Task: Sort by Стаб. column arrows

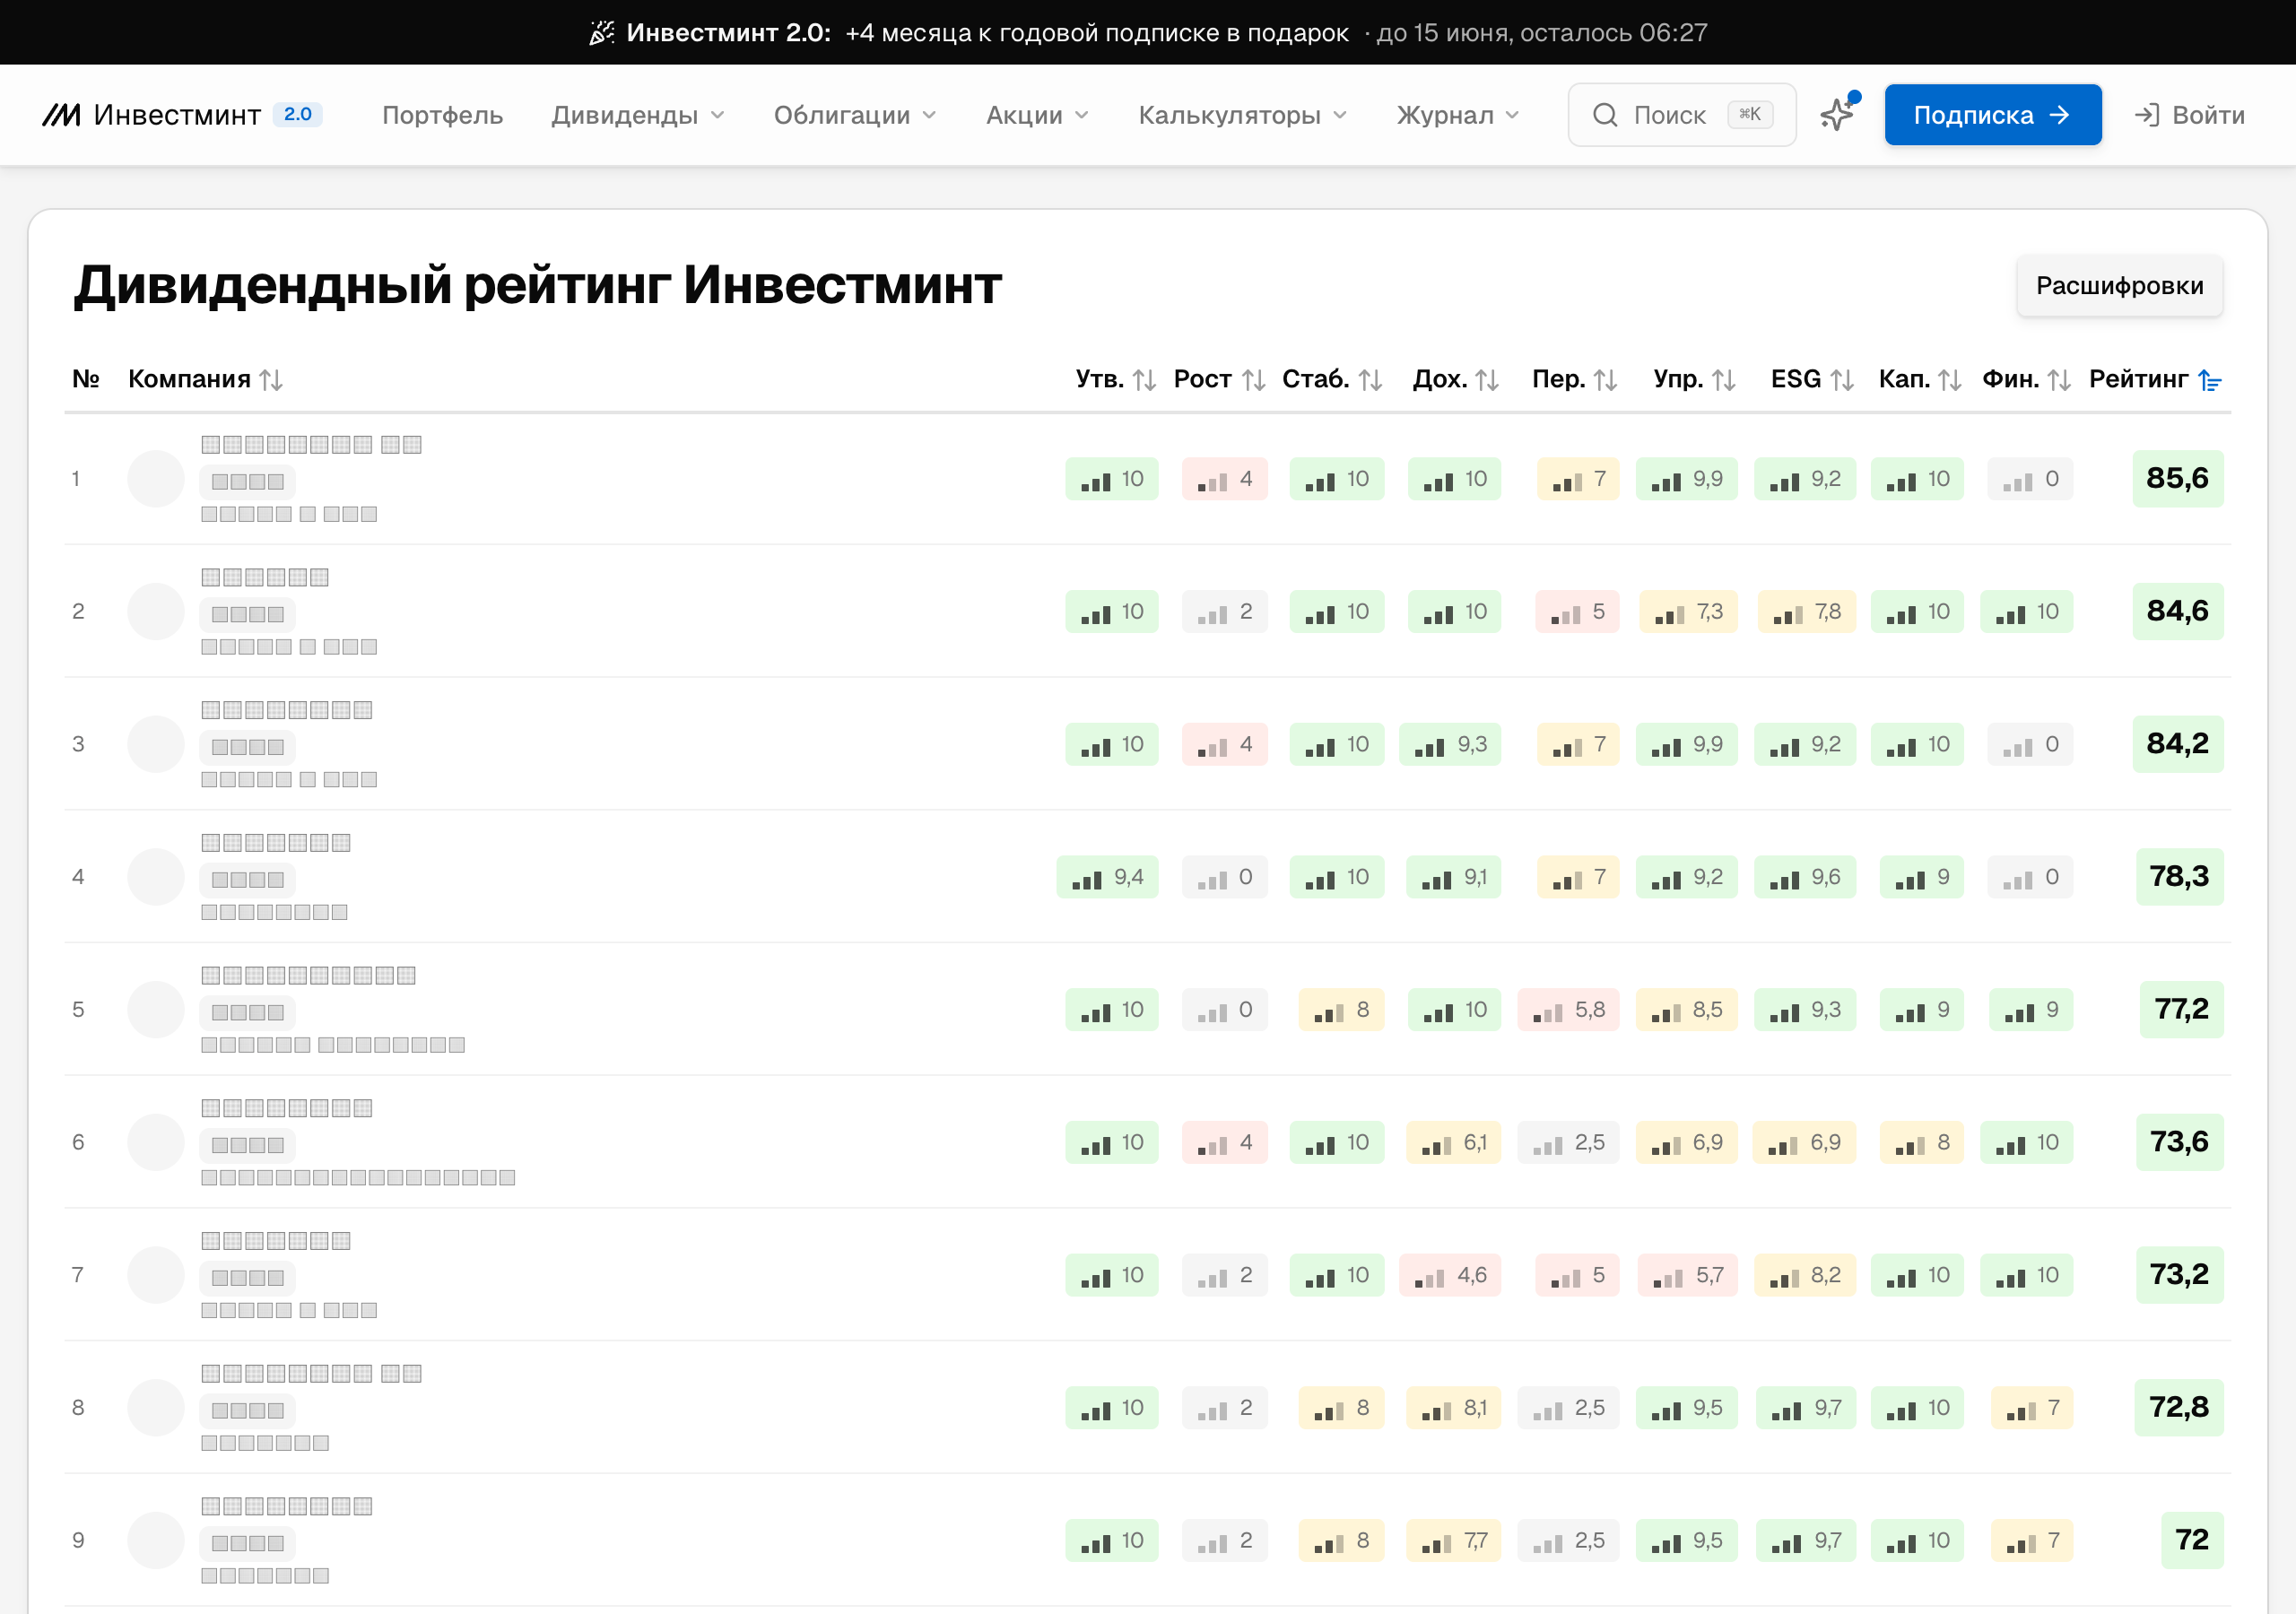Action: (1371, 380)
